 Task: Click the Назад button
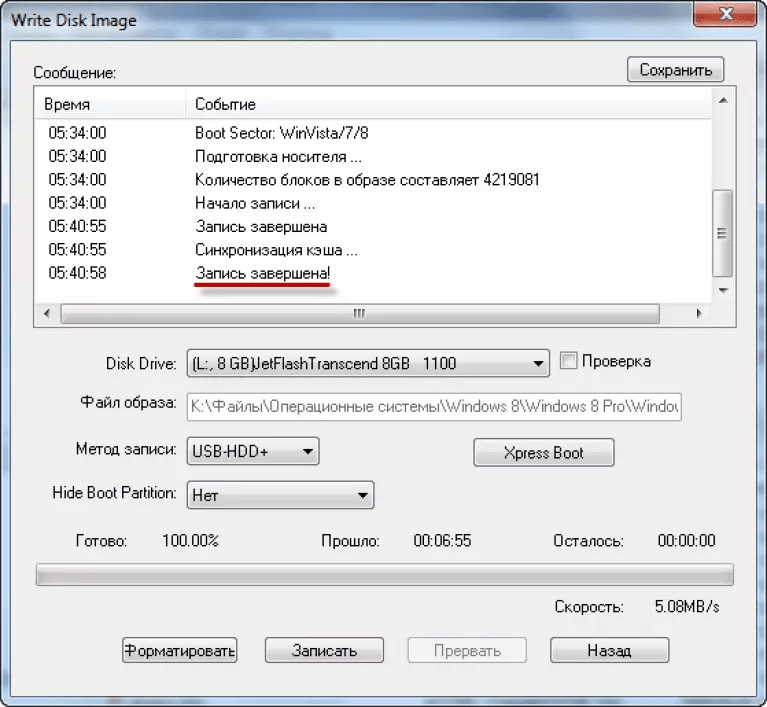click(609, 650)
